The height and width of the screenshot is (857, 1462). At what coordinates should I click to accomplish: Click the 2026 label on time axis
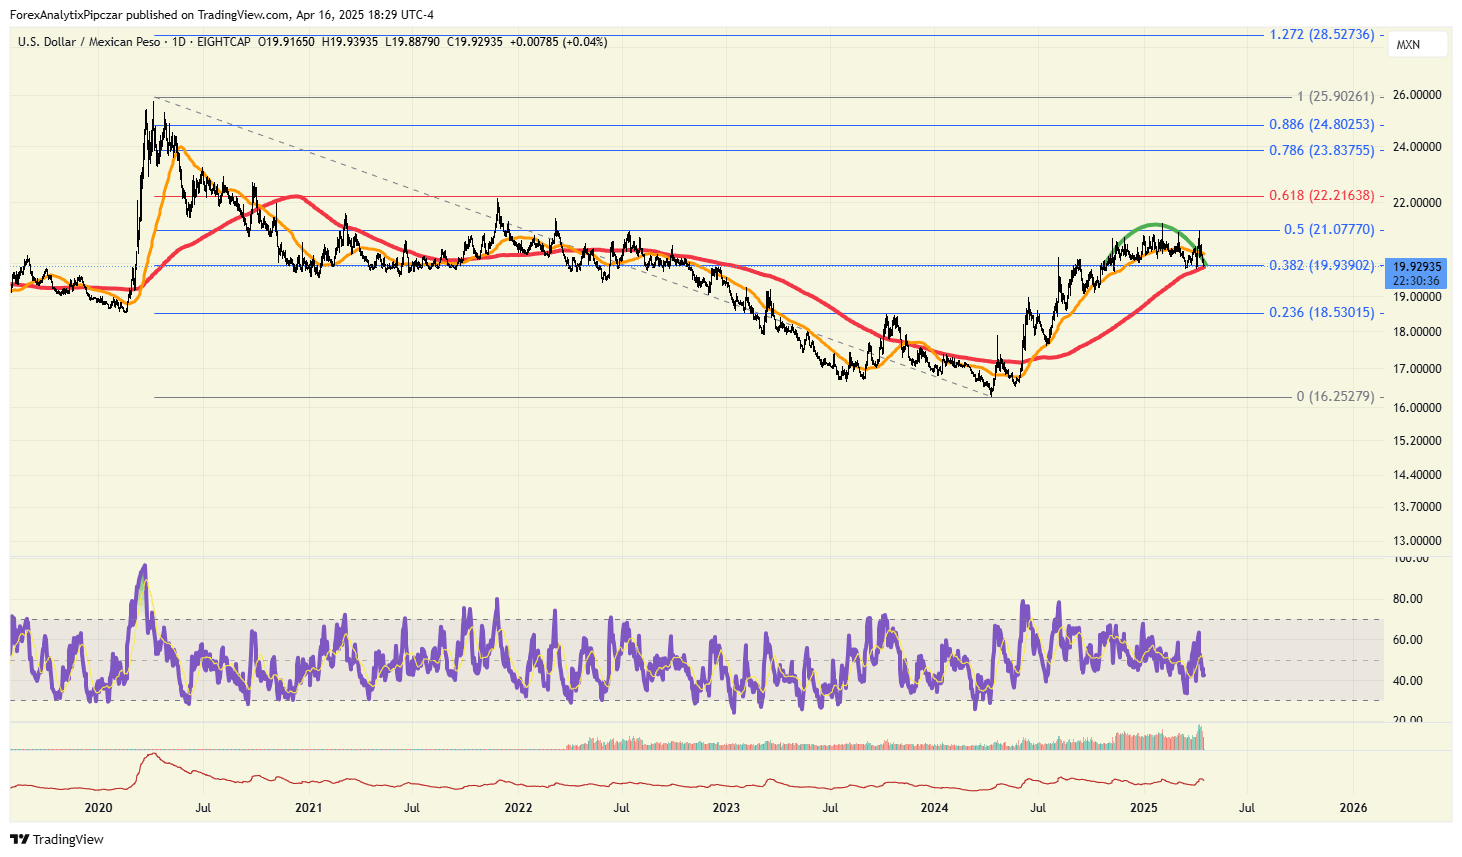1353,808
